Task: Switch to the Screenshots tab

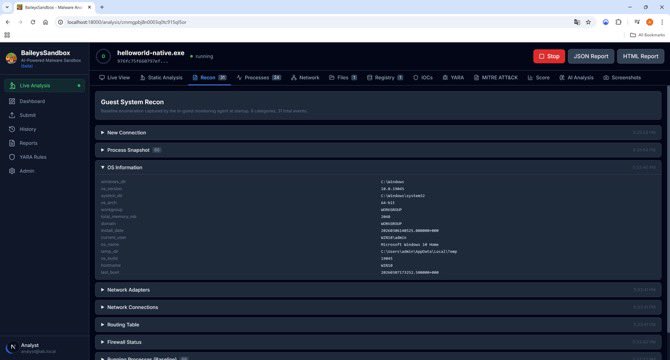Action: pos(622,78)
